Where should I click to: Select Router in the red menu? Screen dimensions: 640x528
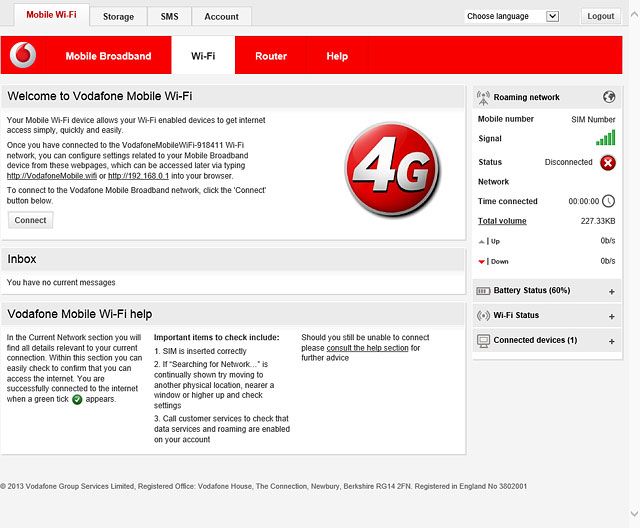point(271,56)
